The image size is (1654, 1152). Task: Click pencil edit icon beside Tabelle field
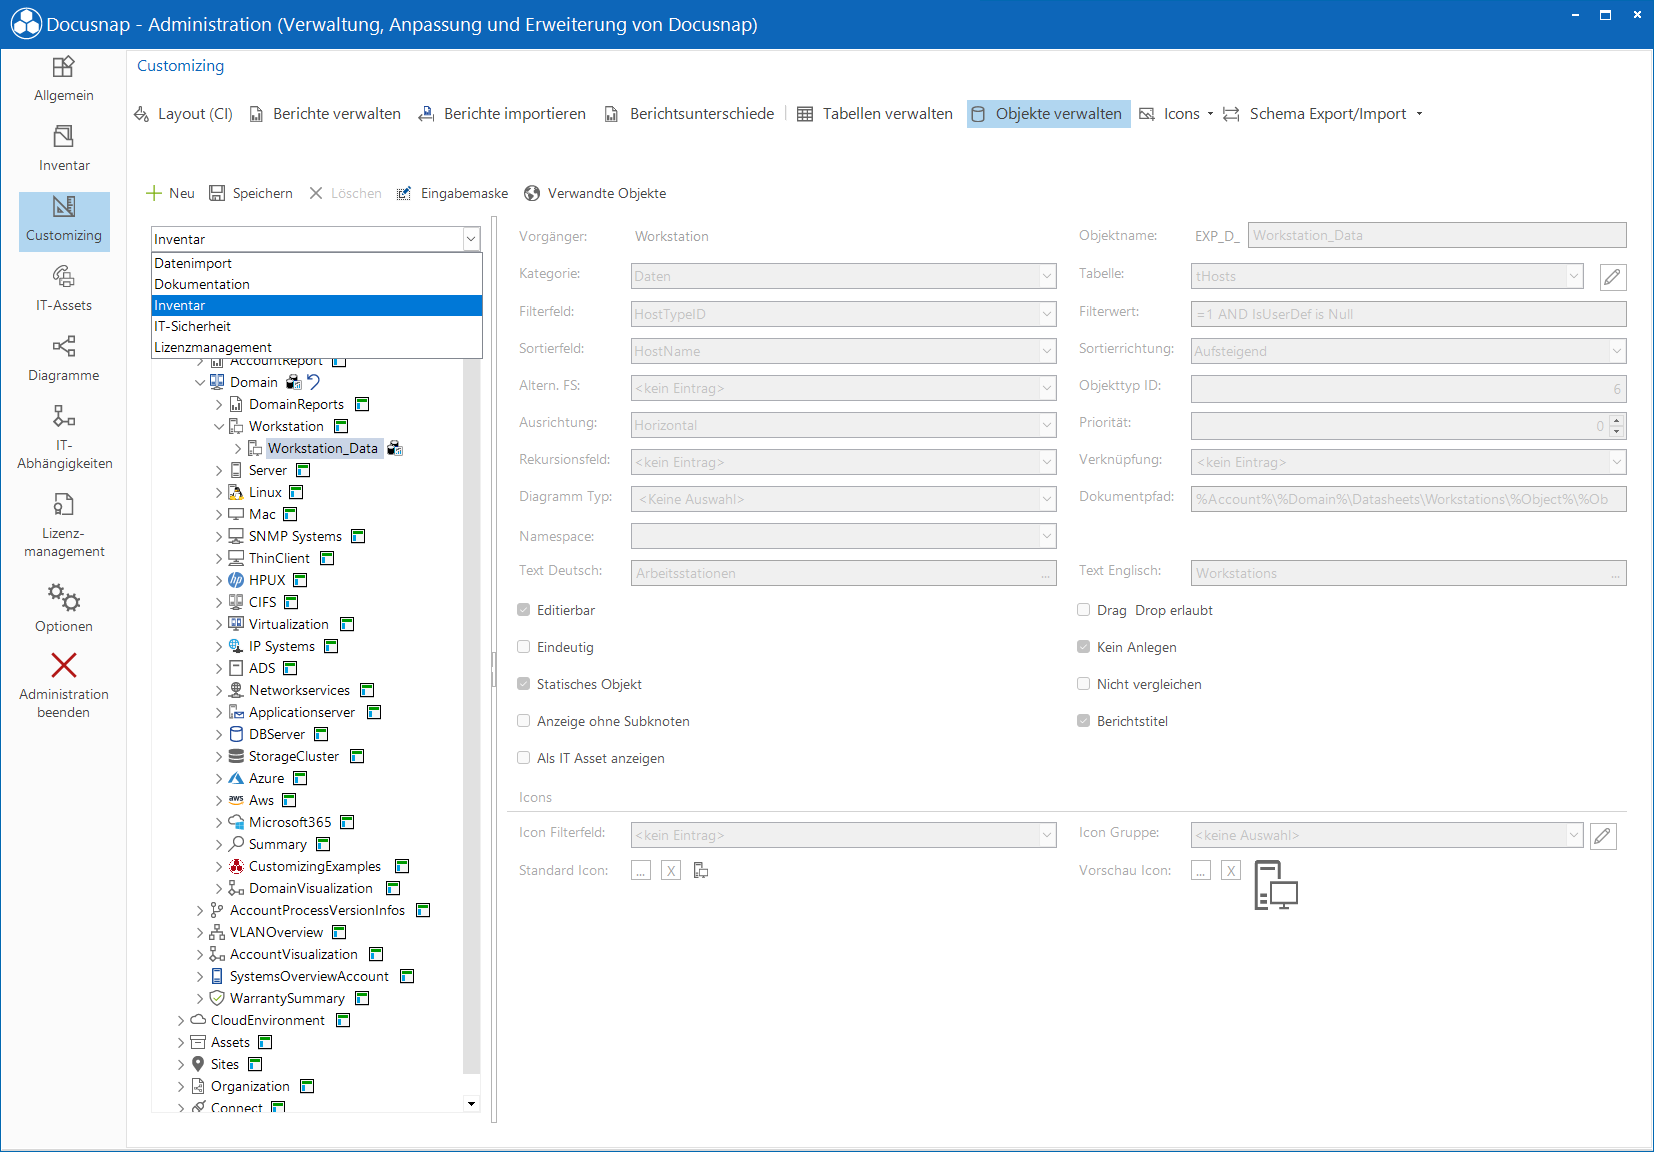pyautogui.click(x=1612, y=277)
